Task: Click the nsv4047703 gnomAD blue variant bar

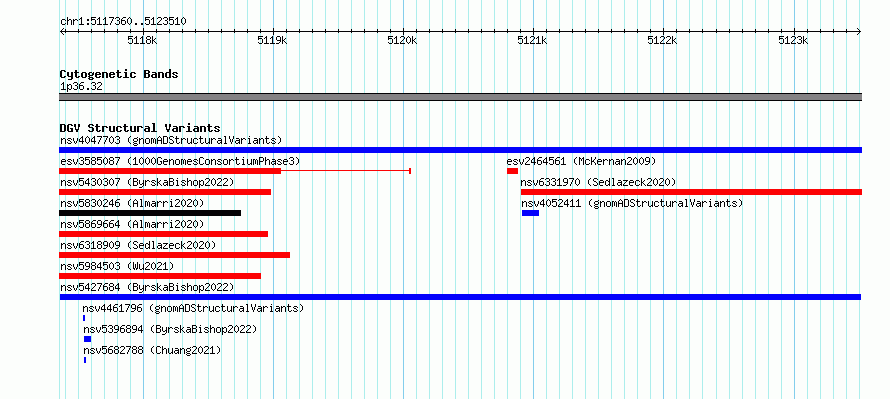Action: point(460,150)
